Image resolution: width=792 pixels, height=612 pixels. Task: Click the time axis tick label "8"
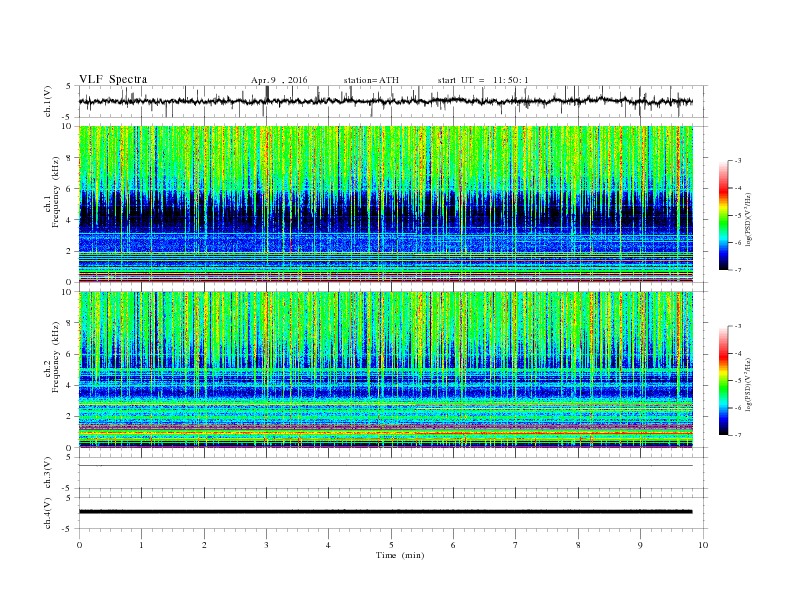(578, 545)
